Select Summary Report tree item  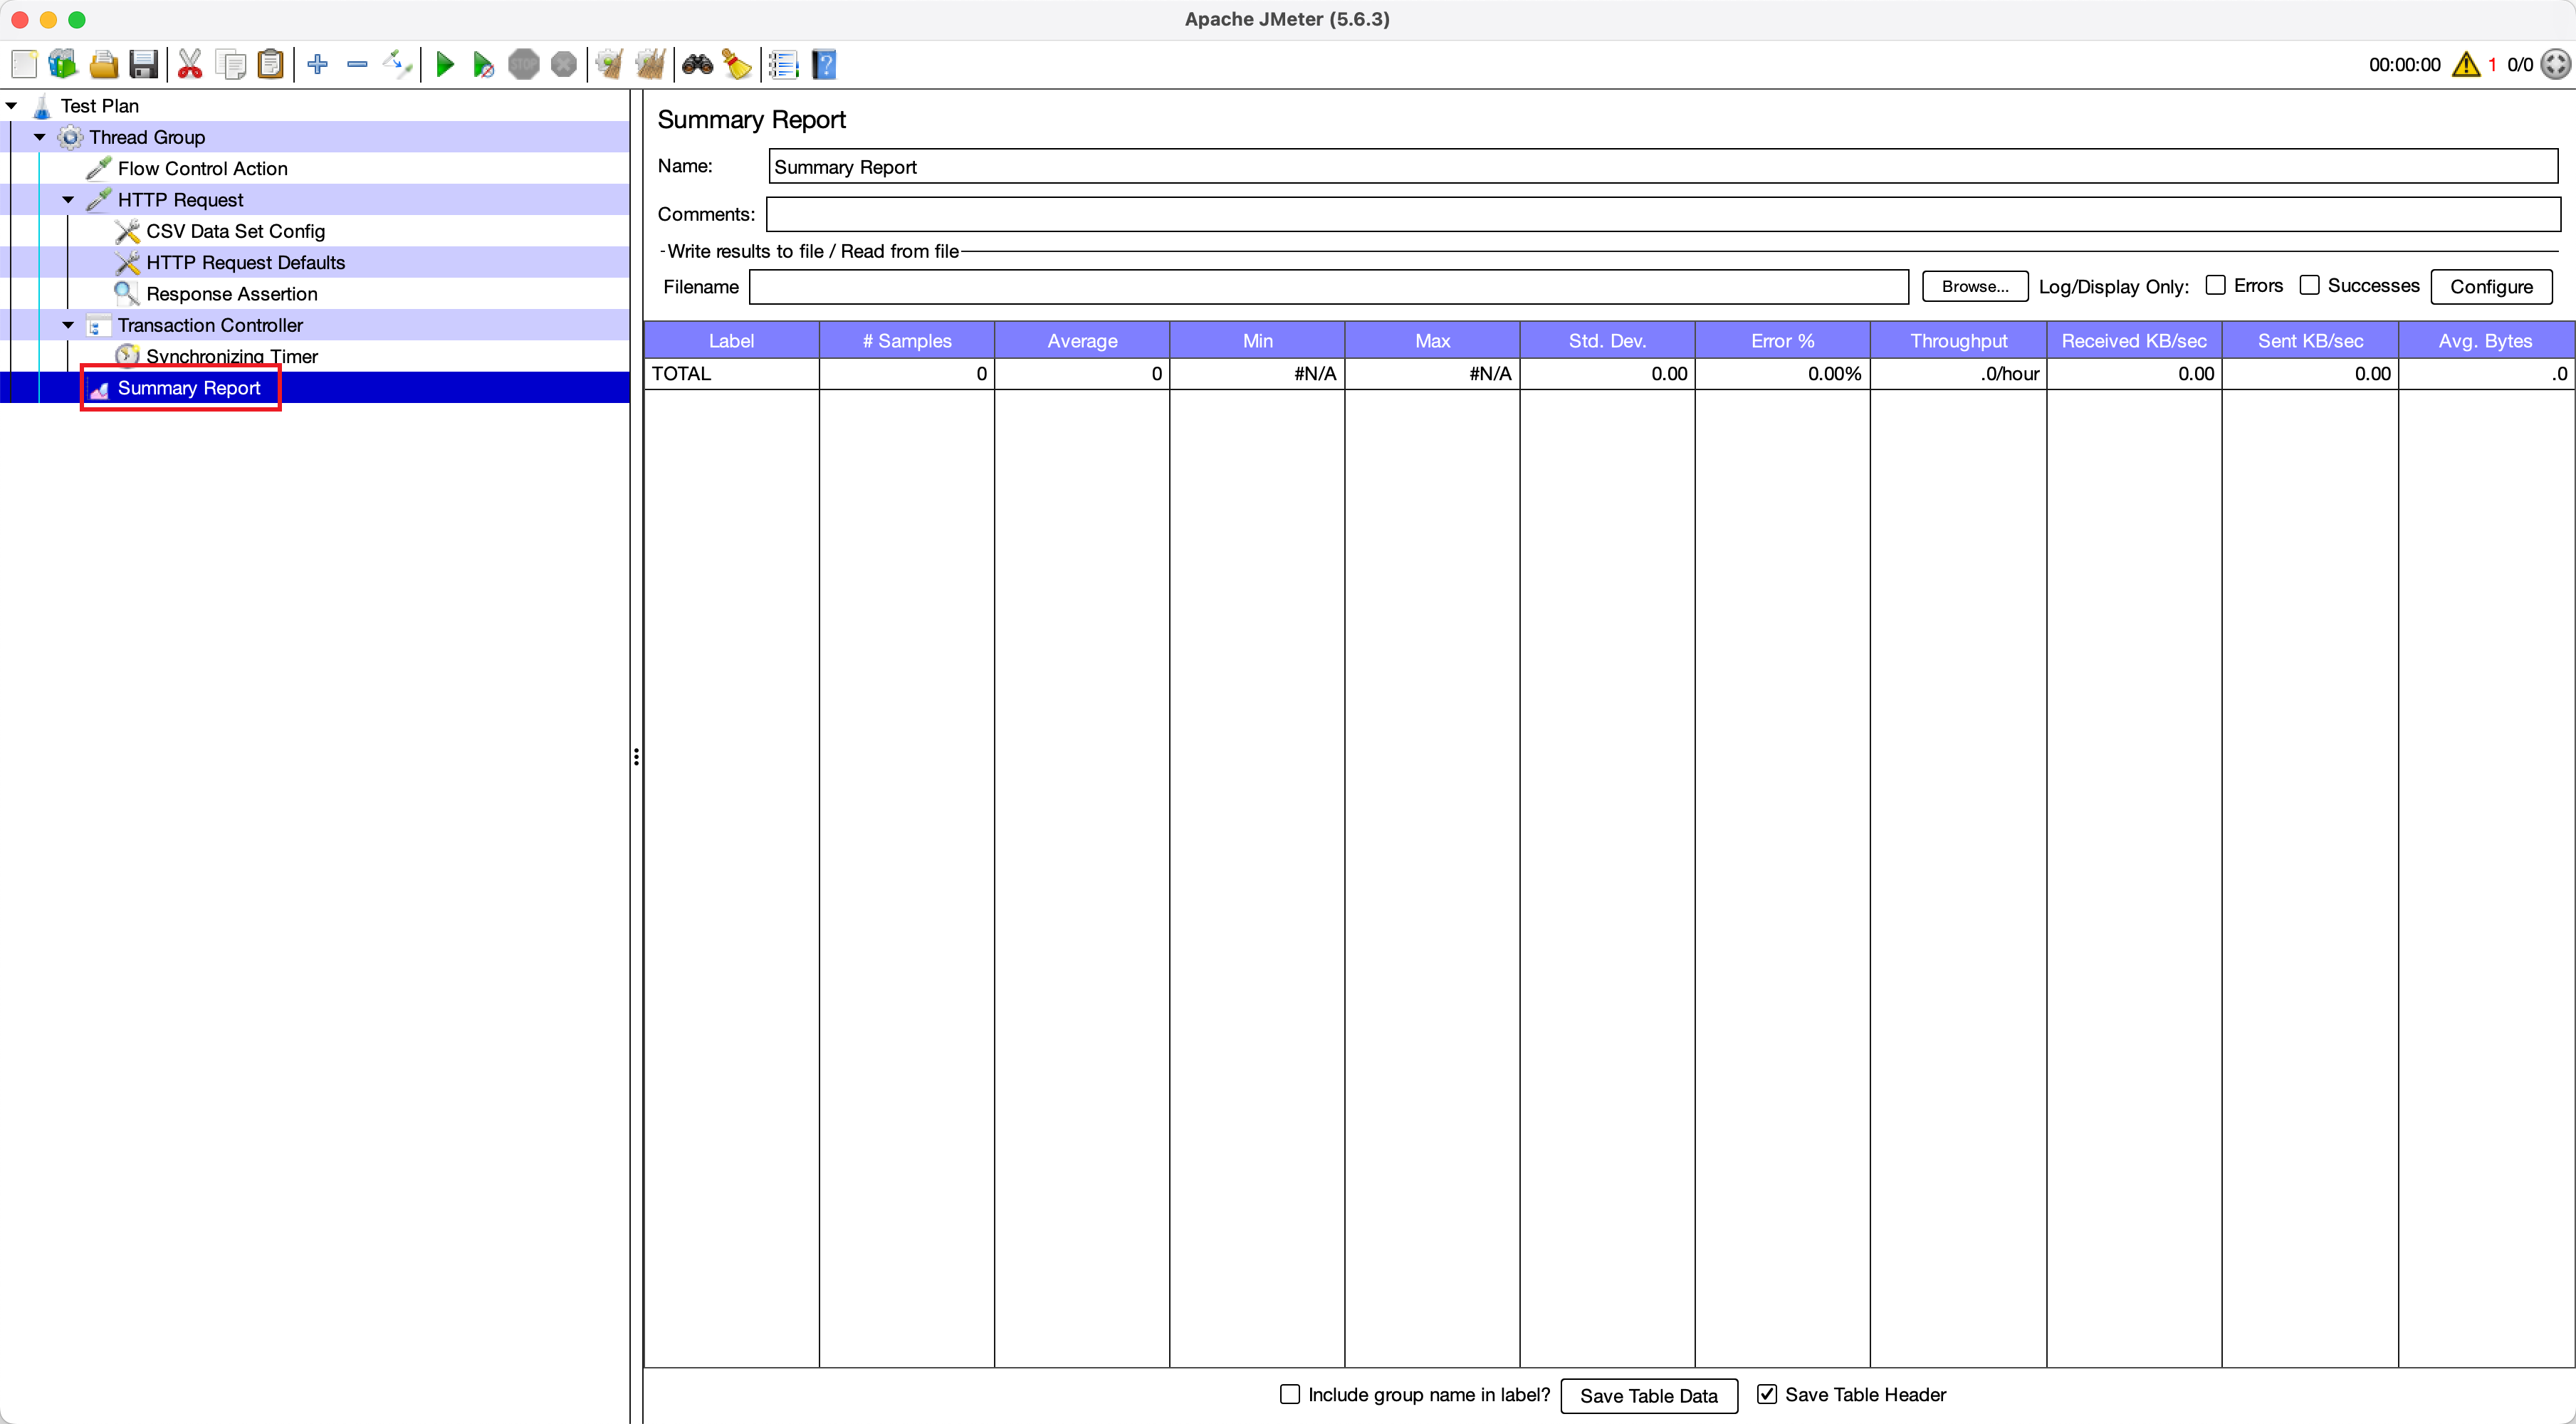tap(189, 388)
